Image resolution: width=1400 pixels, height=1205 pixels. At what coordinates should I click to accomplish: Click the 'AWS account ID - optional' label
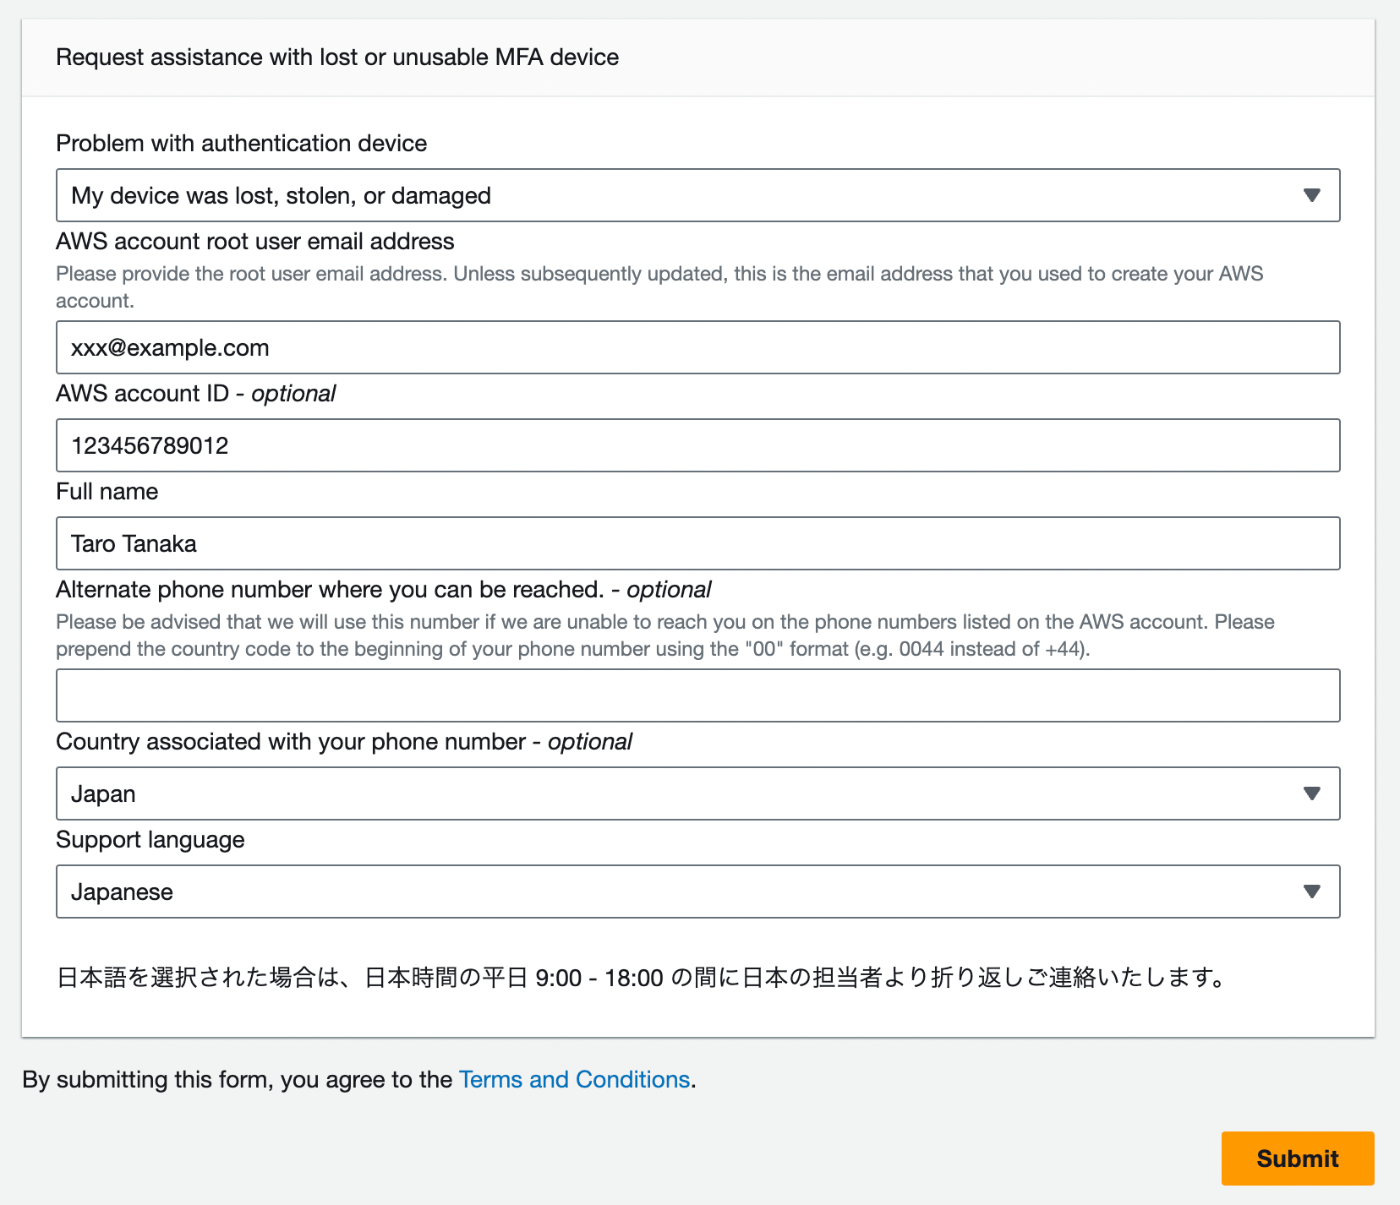[x=196, y=393]
